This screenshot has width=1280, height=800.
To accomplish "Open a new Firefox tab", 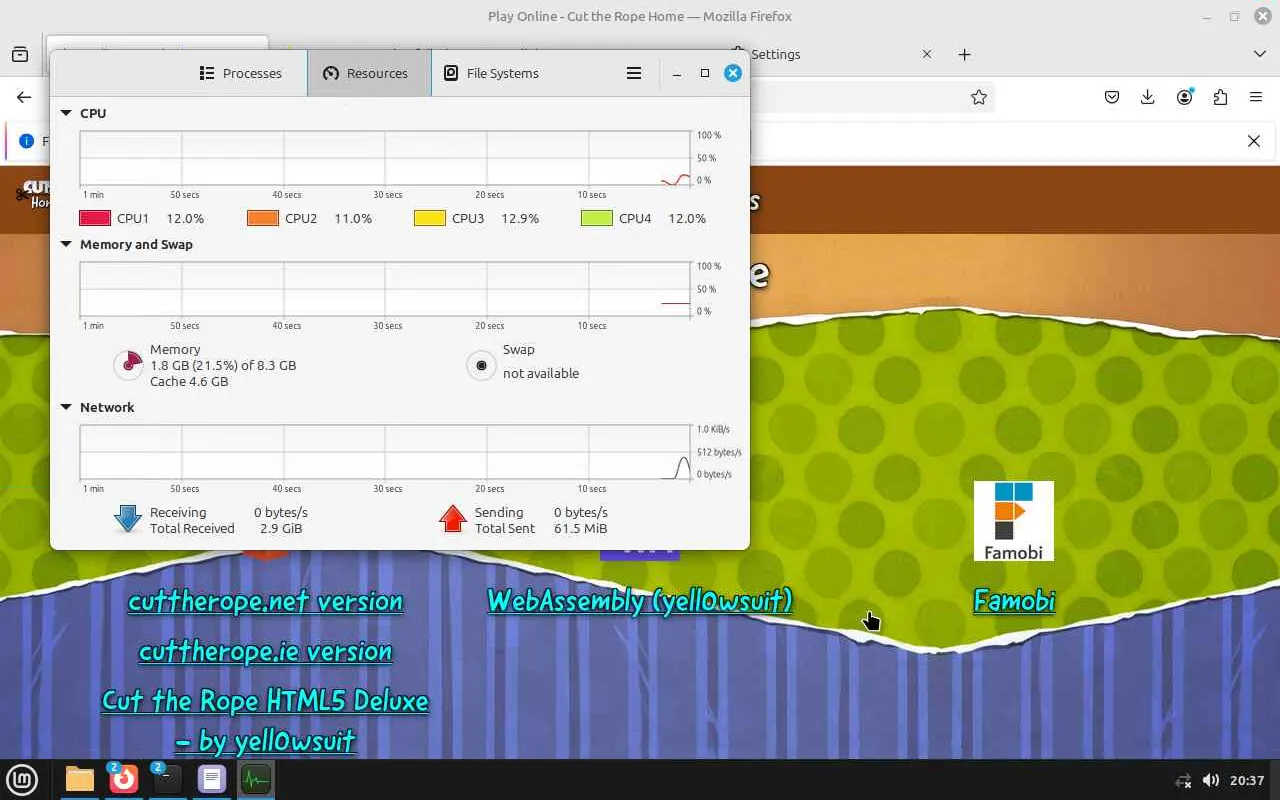I will pos(964,54).
